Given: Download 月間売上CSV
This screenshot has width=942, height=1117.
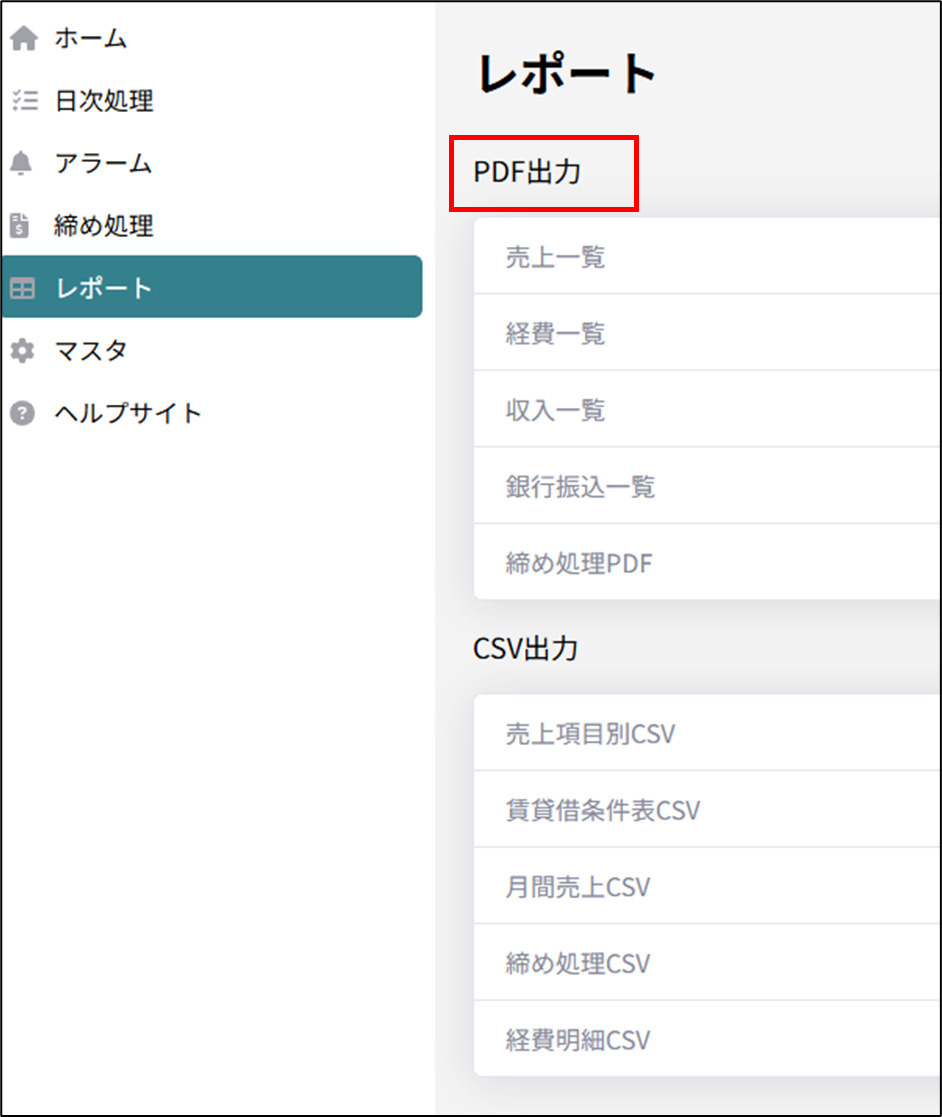Looking at the screenshot, I should [578, 887].
